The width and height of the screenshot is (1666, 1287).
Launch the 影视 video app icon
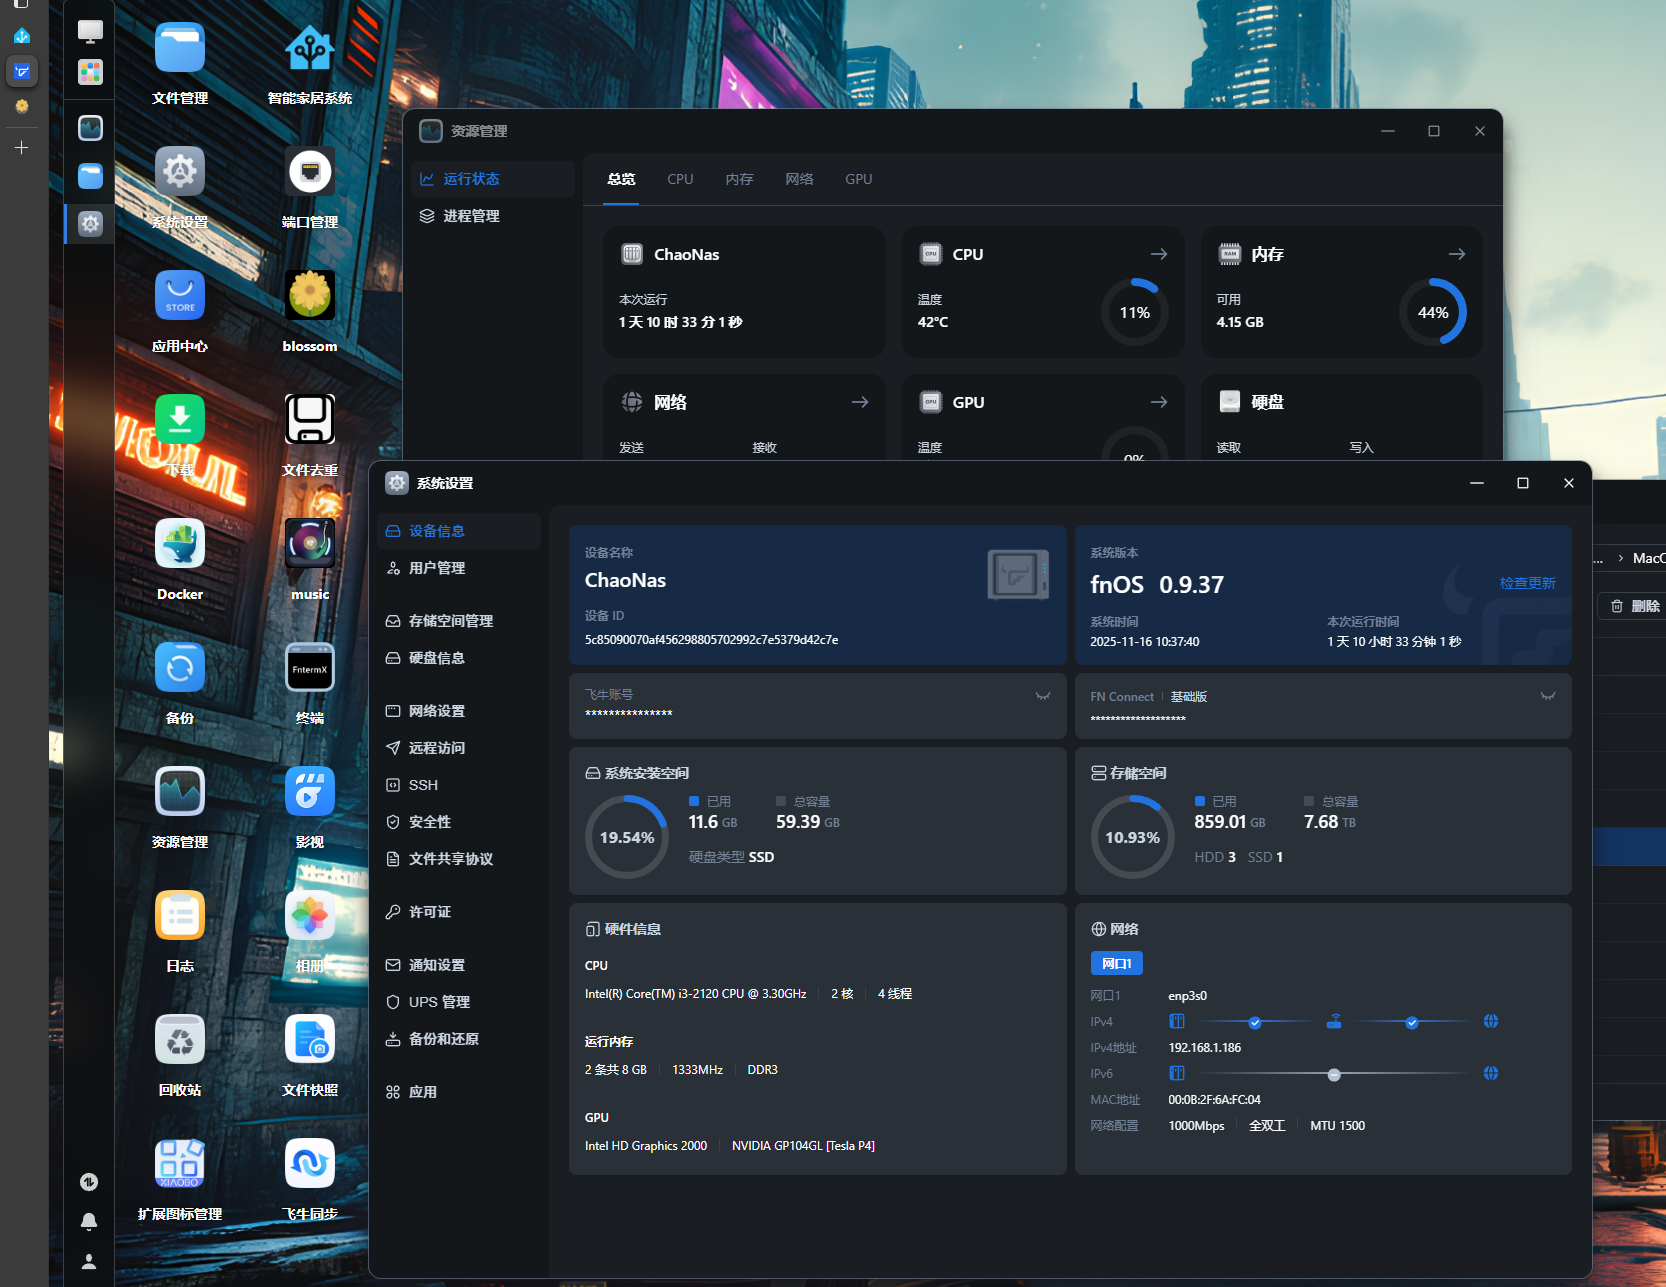[310, 793]
